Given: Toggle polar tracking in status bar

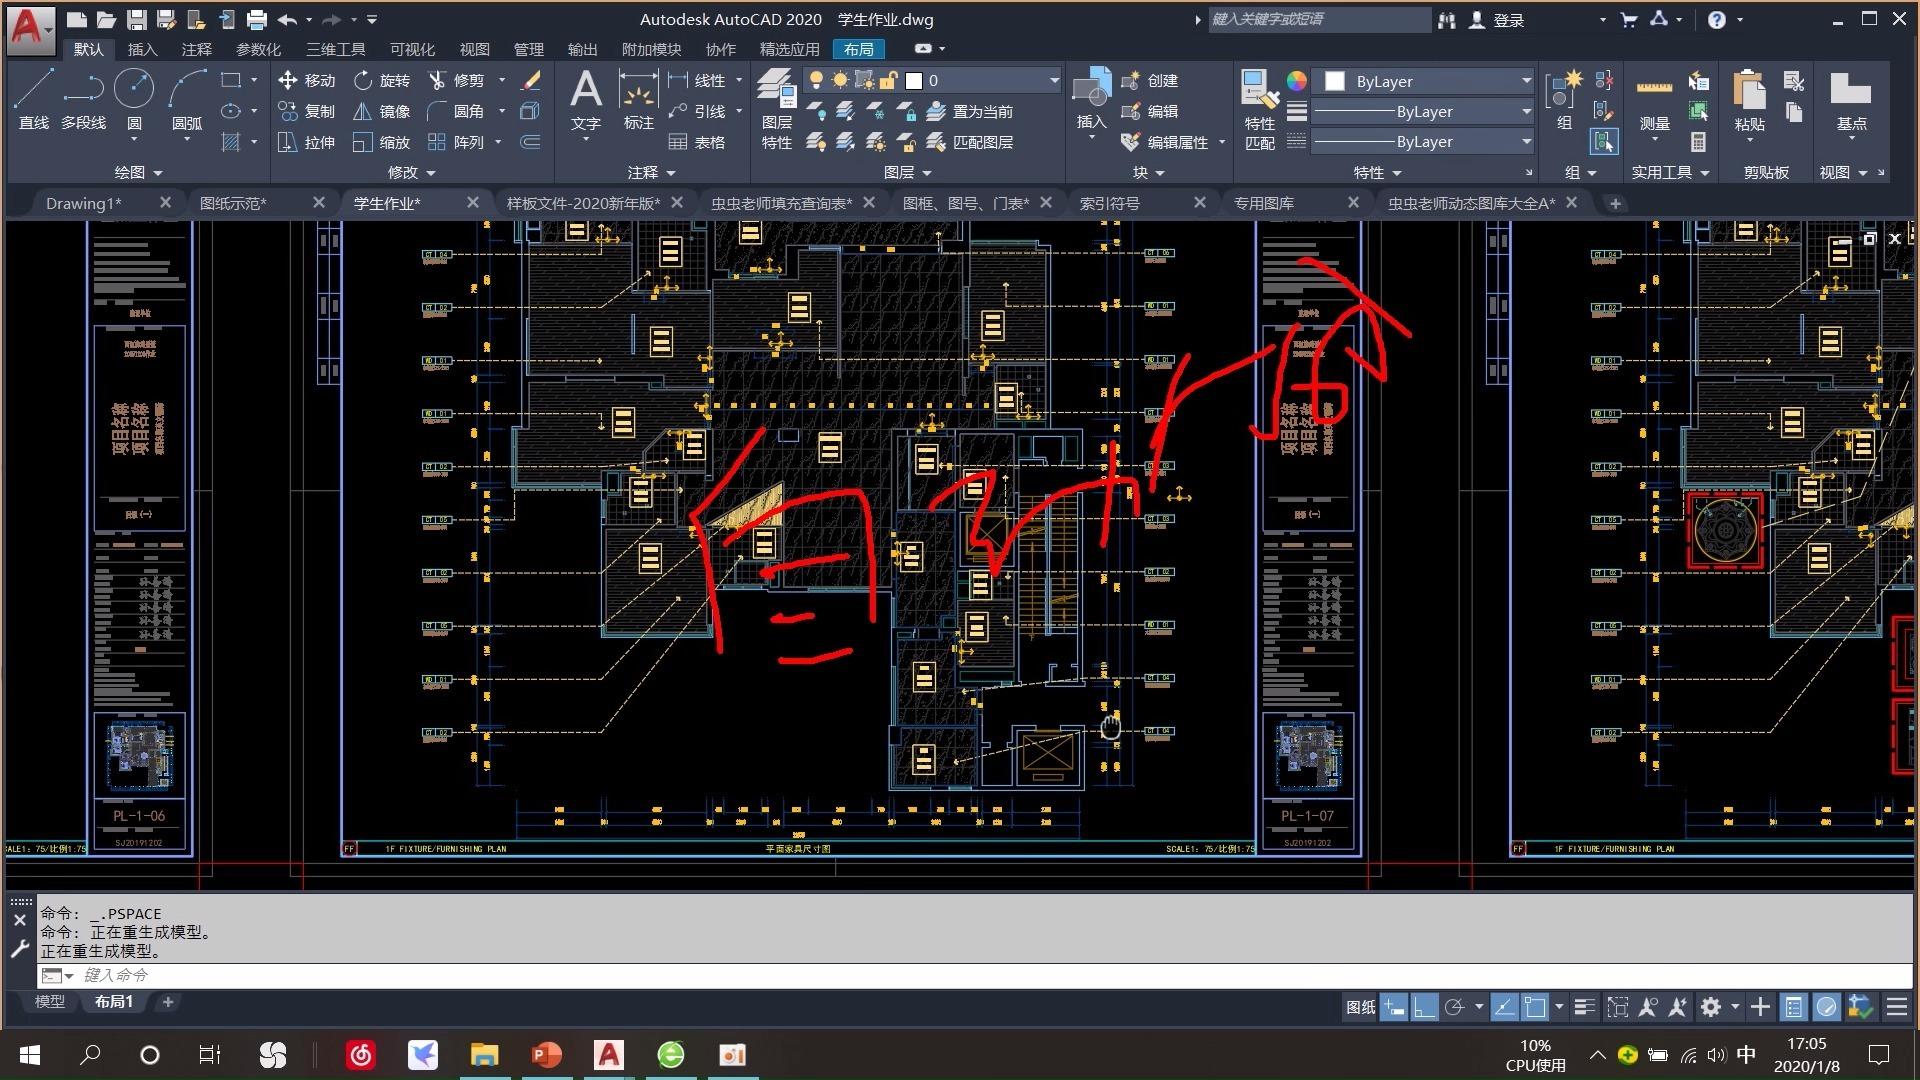Looking at the screenshot, I should tap(1455, 1007).
